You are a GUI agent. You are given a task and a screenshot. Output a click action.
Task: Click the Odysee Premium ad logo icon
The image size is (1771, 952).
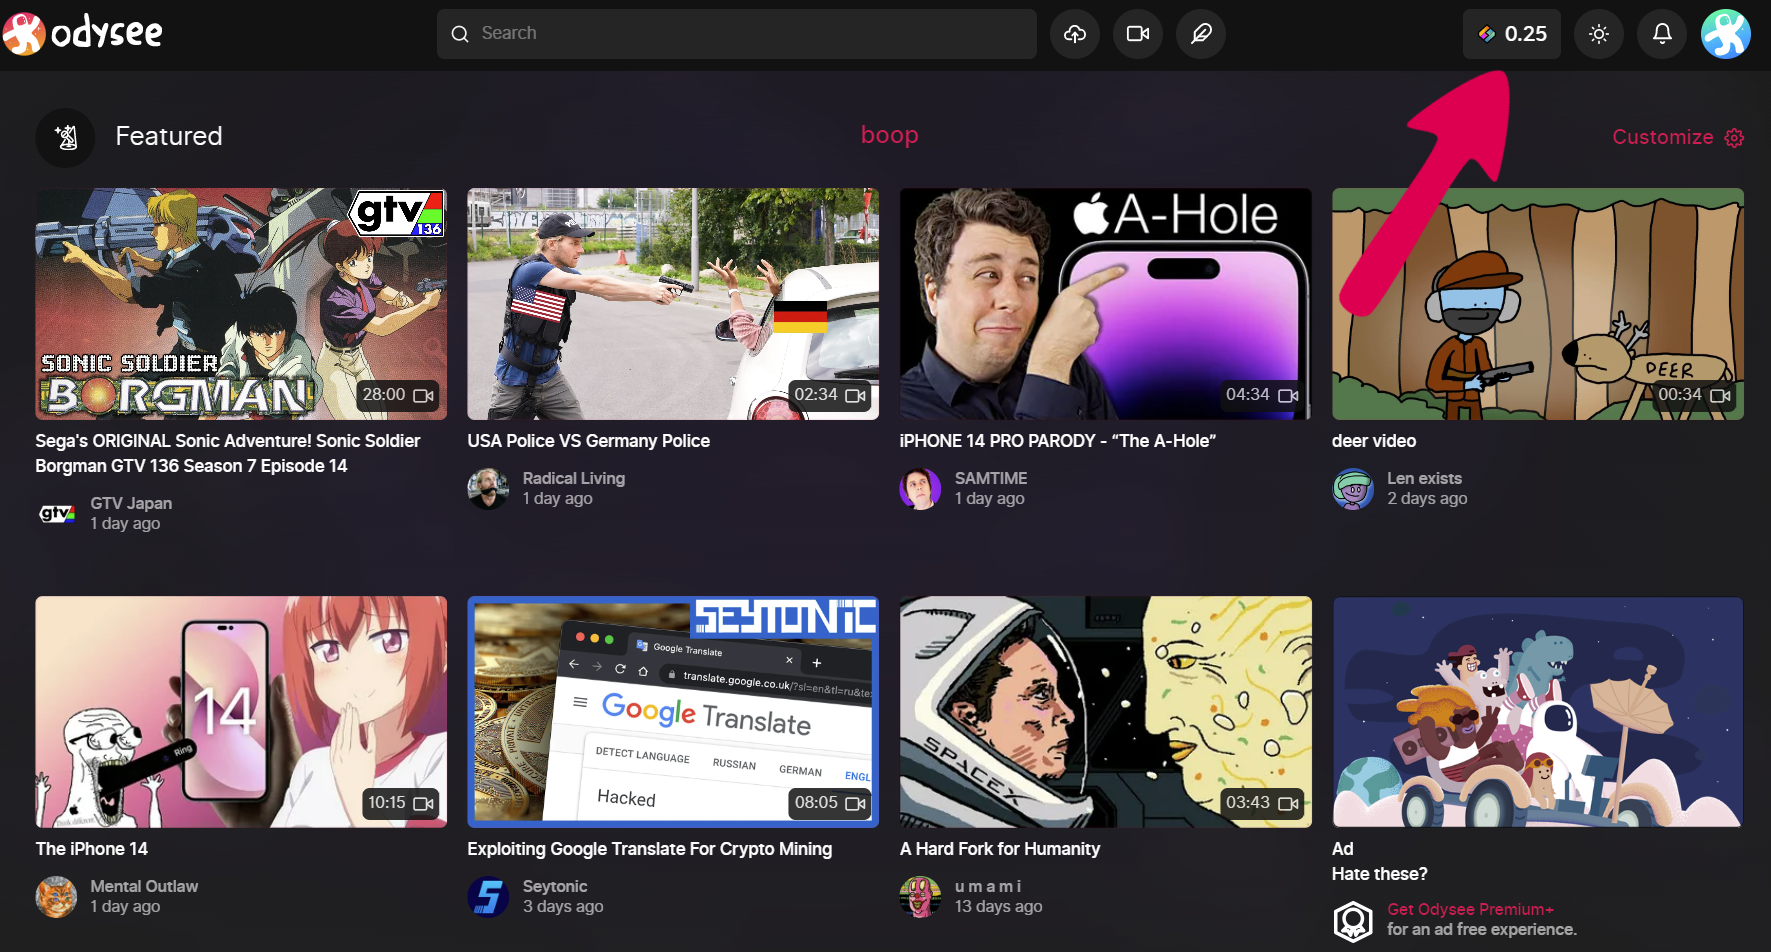click(x=1353, y=920)
